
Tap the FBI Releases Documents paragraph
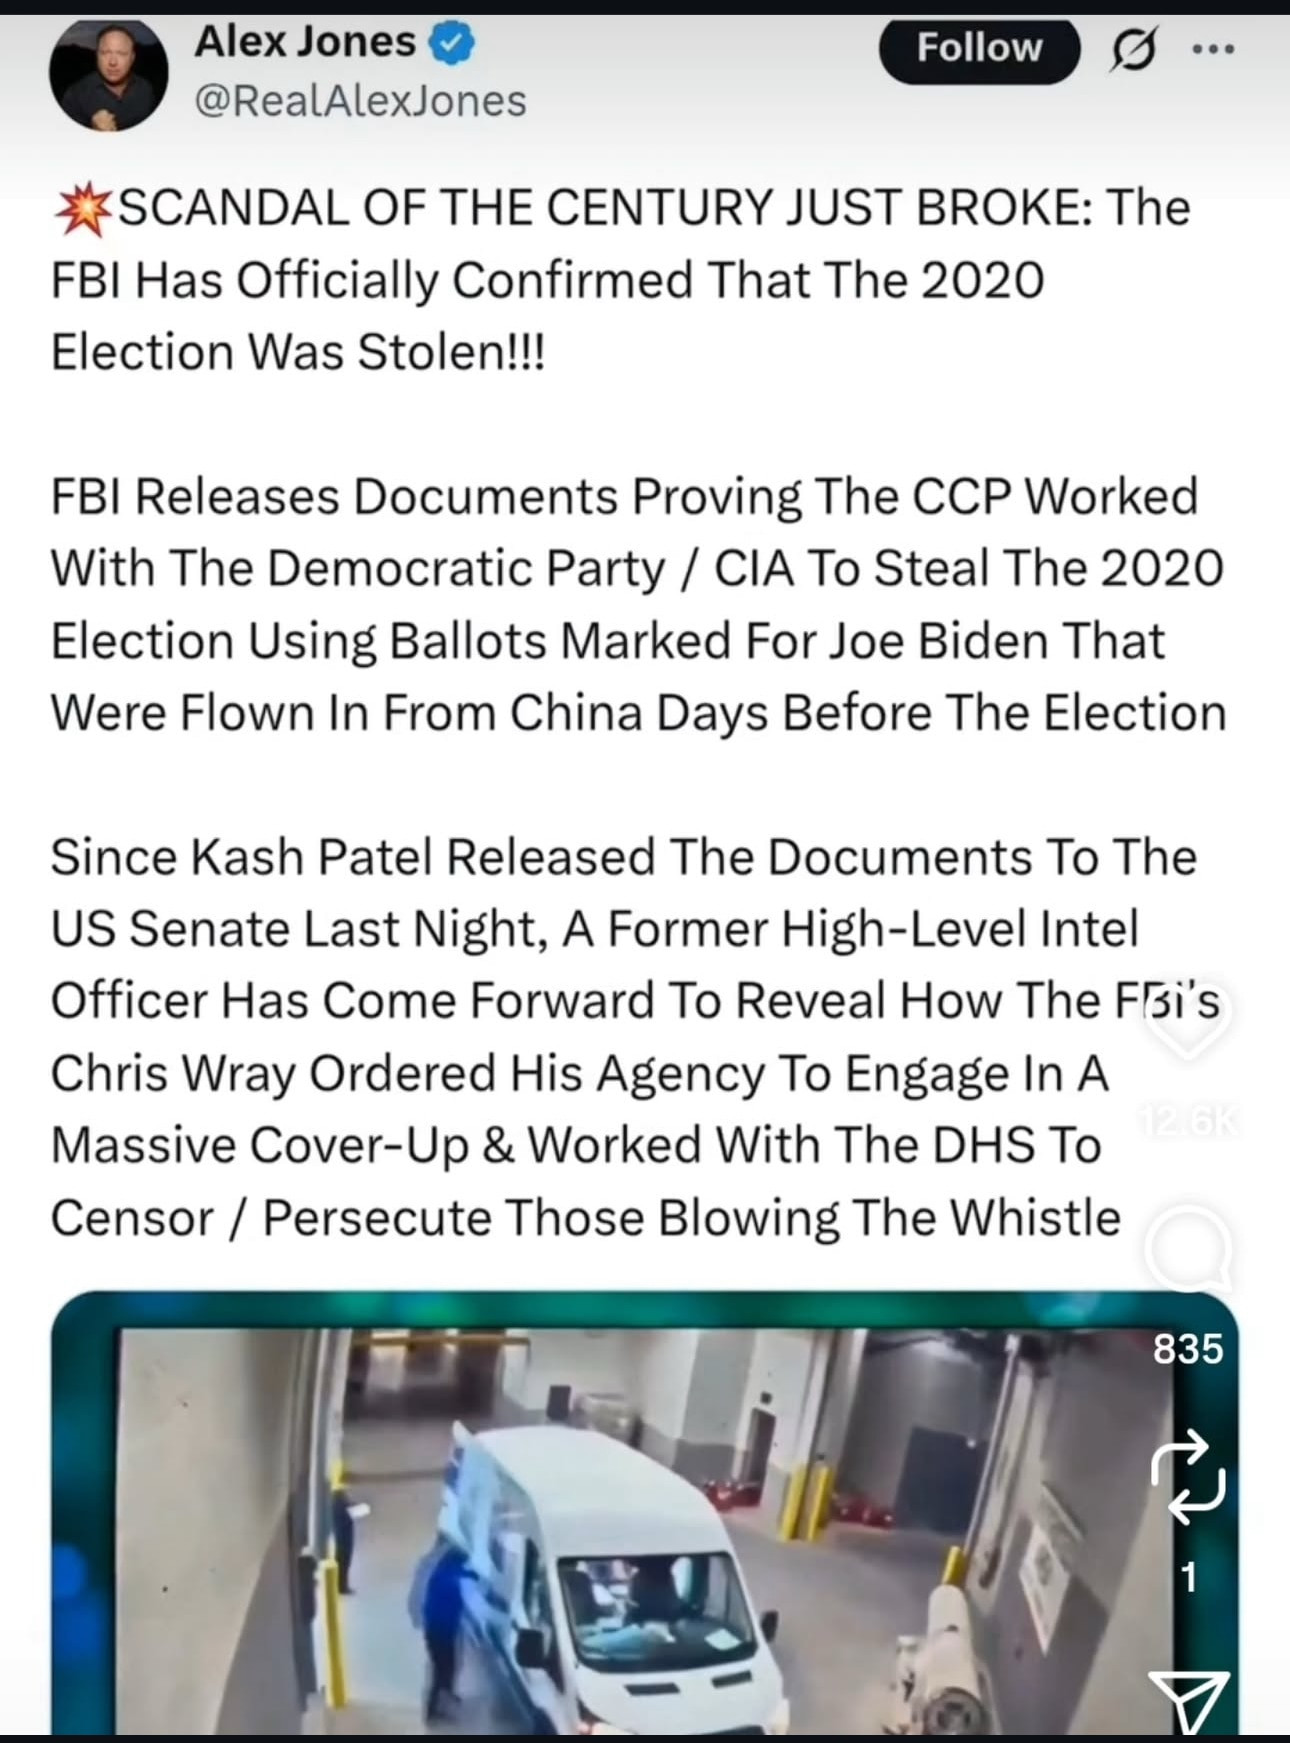(x=638, y=604)
